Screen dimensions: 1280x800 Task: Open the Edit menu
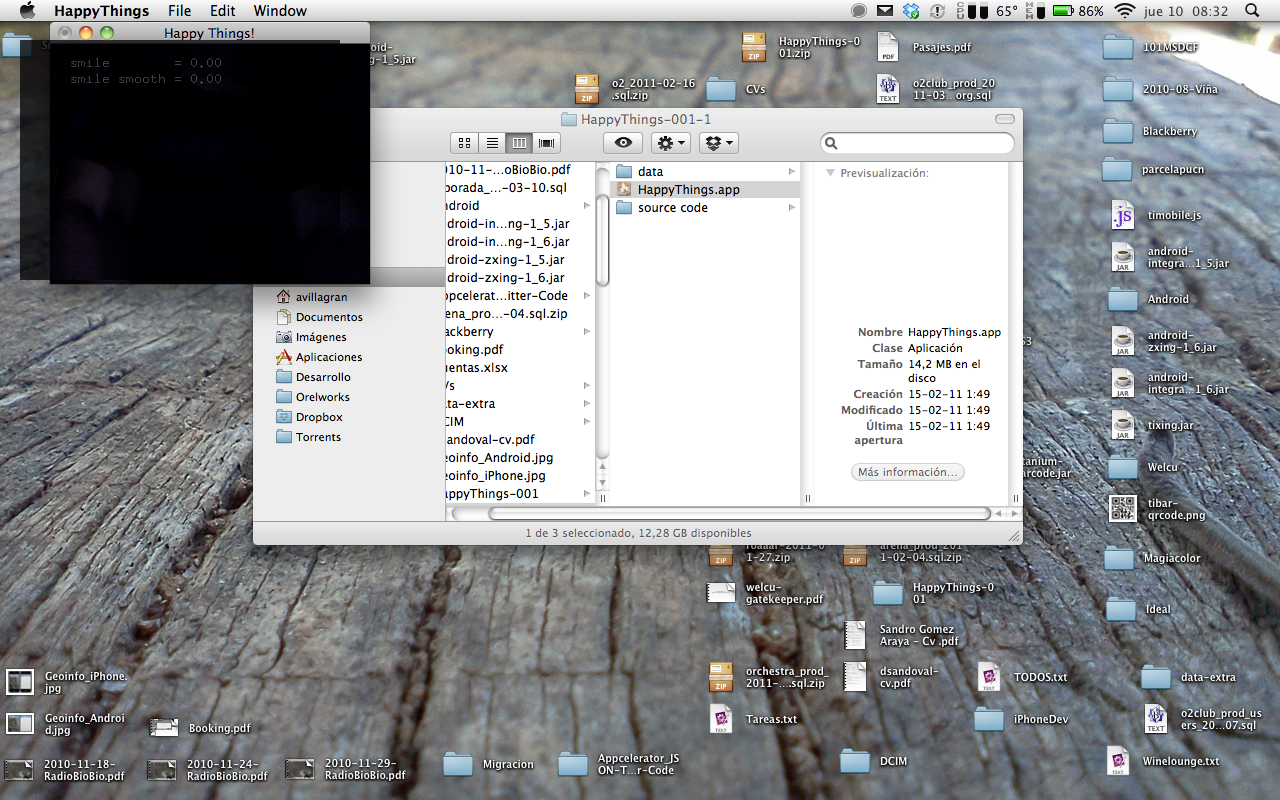223,11
